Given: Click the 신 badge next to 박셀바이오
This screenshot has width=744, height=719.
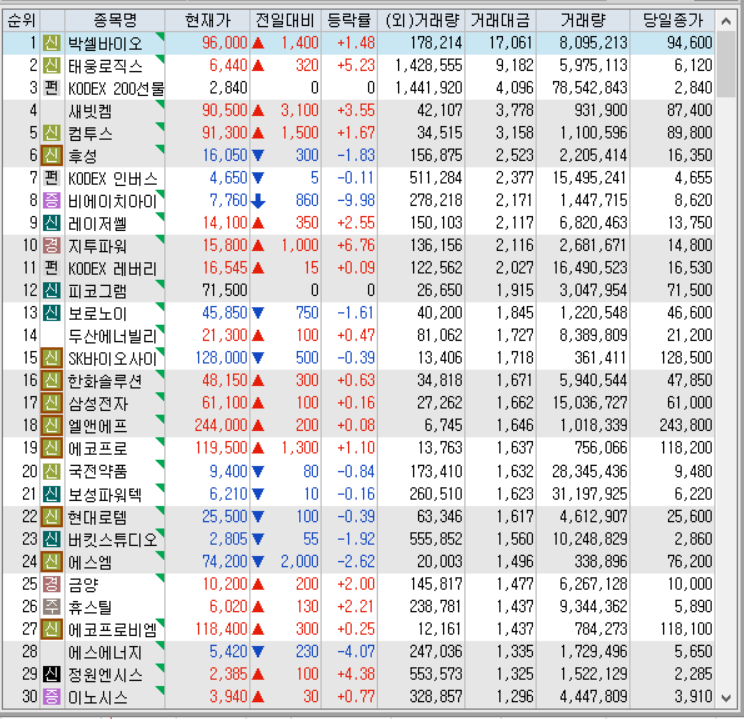Looking at the screenshot, I should point(52,43).
